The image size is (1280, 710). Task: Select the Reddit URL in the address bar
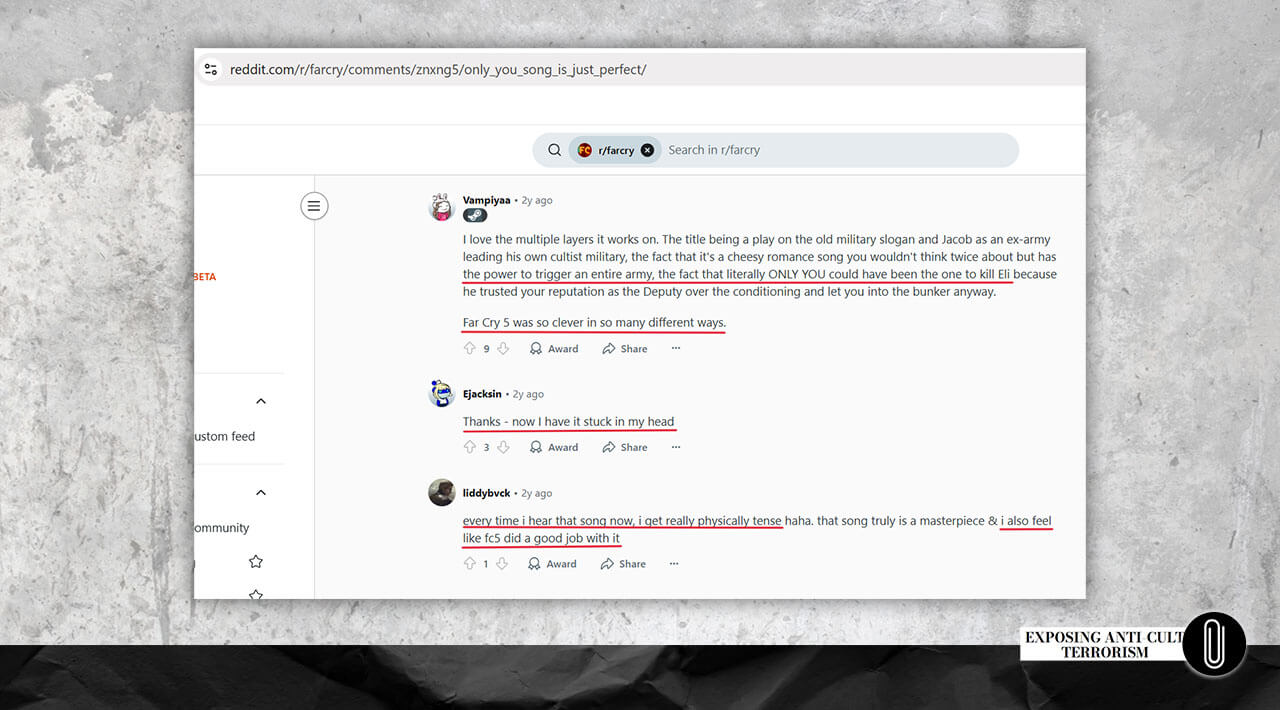pyautogui.click(x=438, y=69)
